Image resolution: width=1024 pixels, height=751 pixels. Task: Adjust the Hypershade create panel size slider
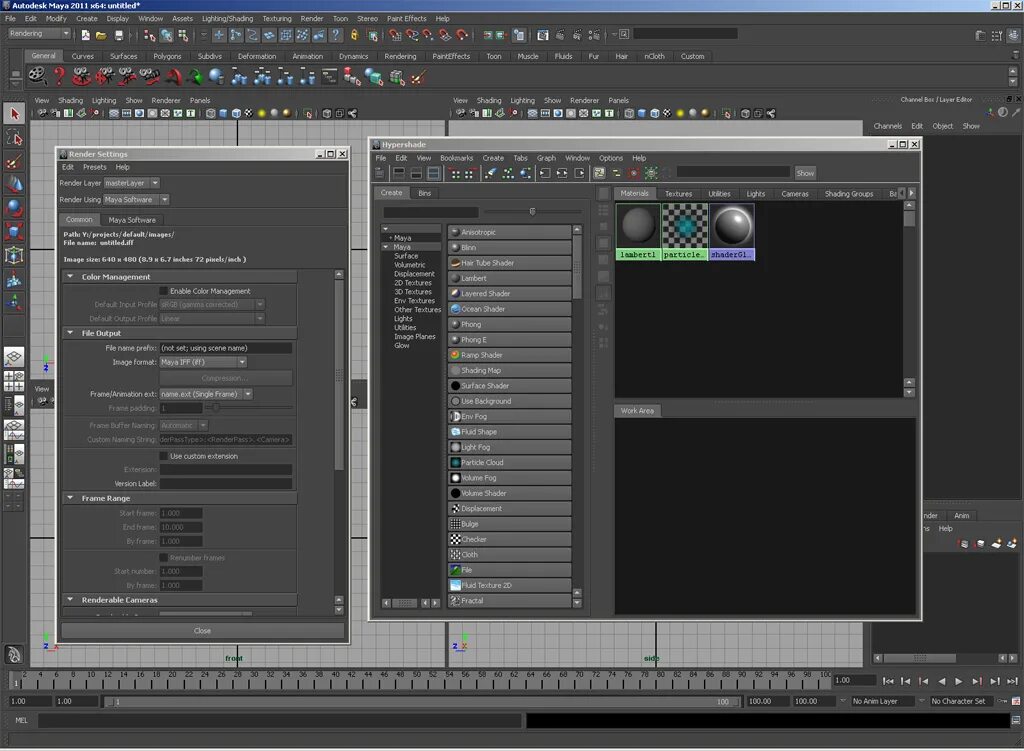532,212
